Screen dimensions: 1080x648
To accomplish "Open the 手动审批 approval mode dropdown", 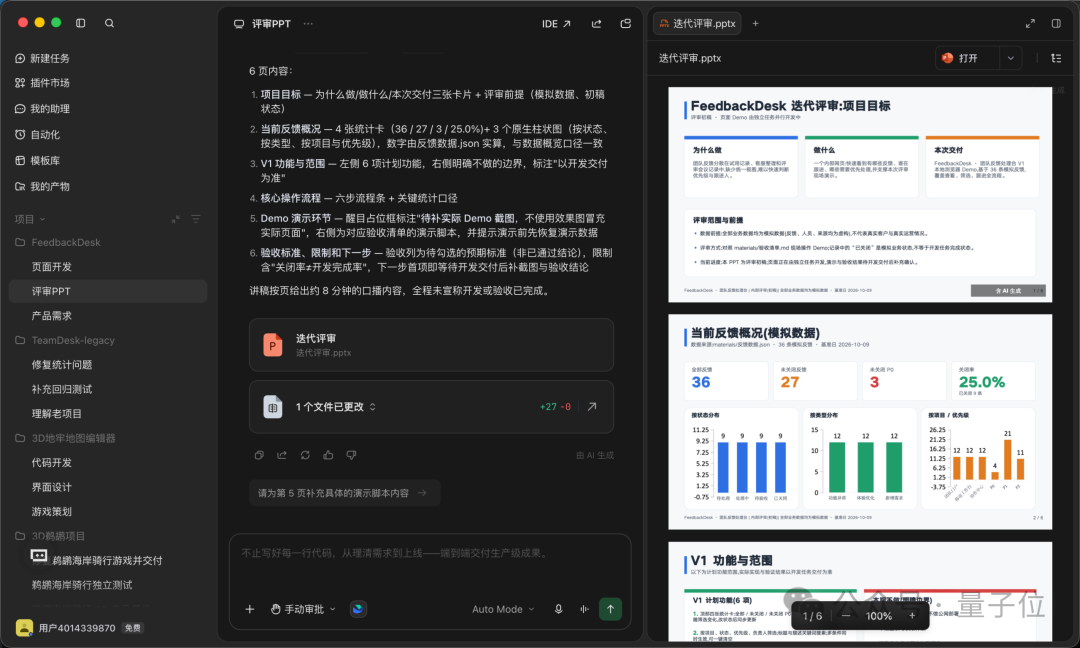I will [303, 609].
